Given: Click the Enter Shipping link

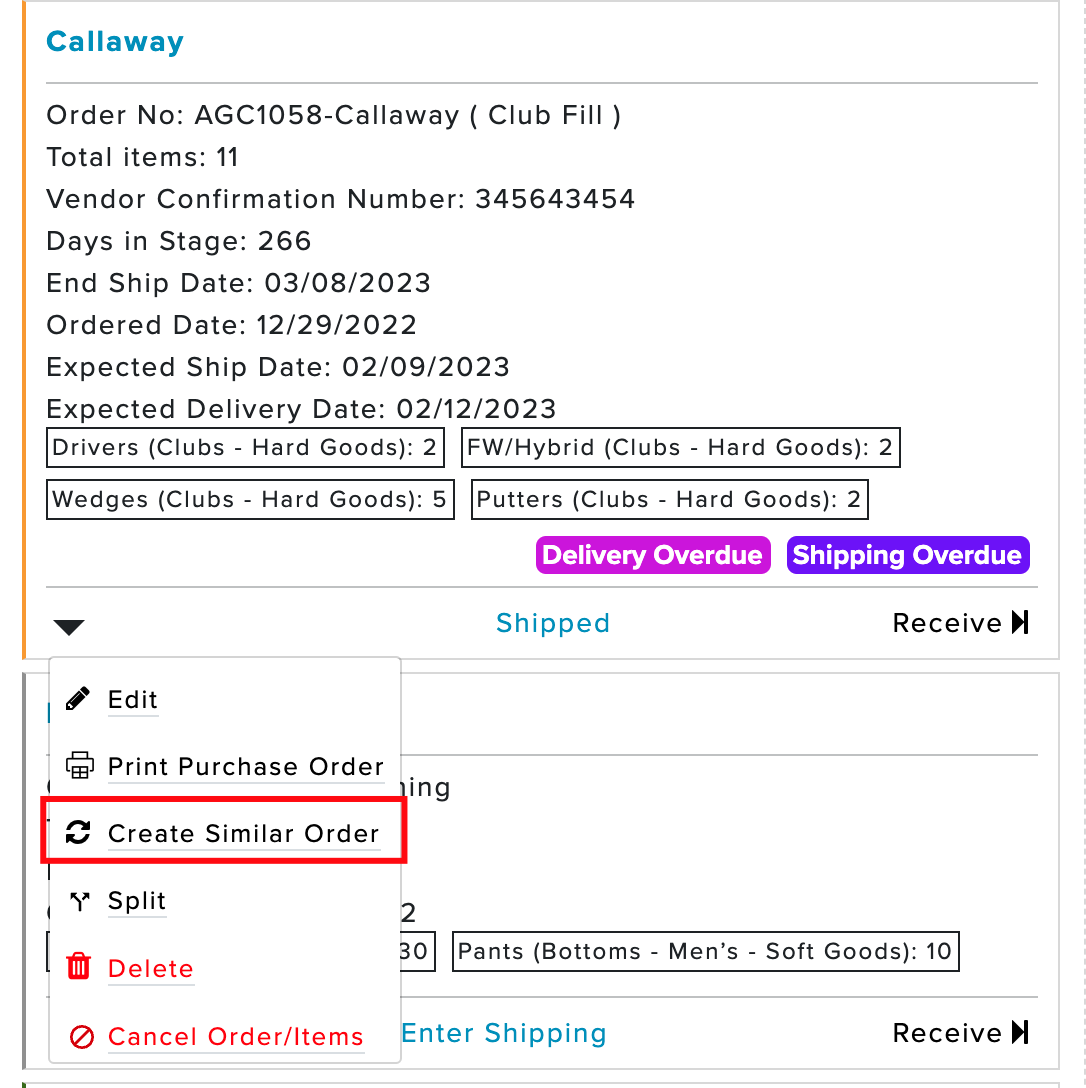Looking at the screenshot, I should 504,1033.
